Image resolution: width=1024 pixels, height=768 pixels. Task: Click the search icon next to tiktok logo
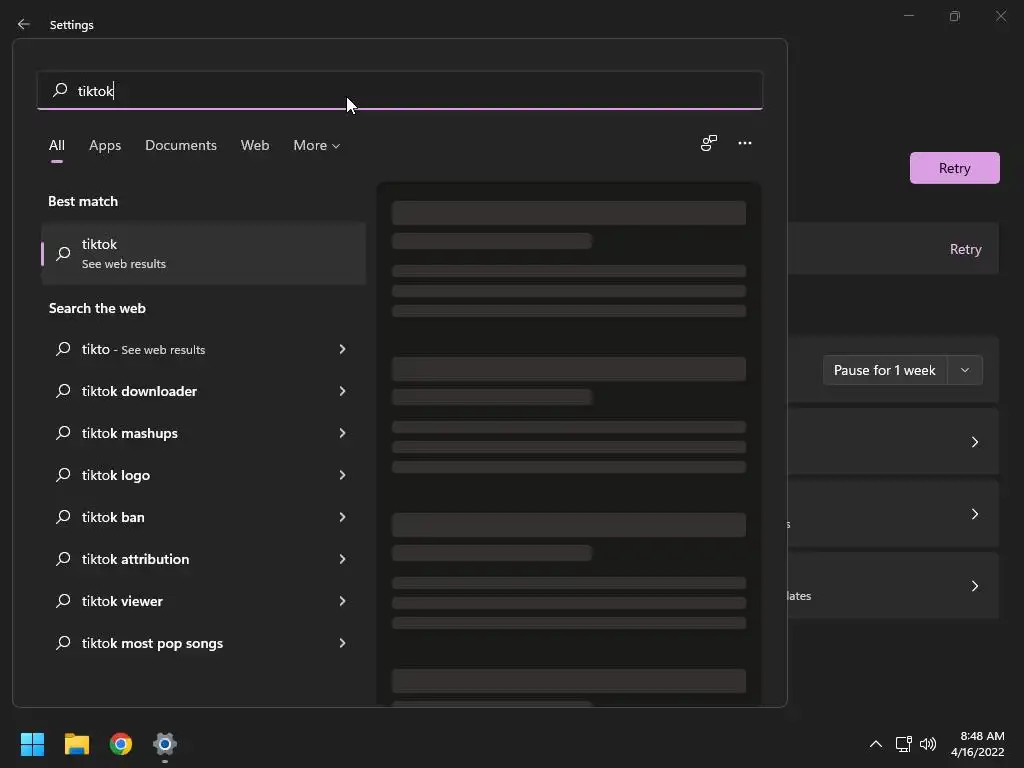pos(63,475)
